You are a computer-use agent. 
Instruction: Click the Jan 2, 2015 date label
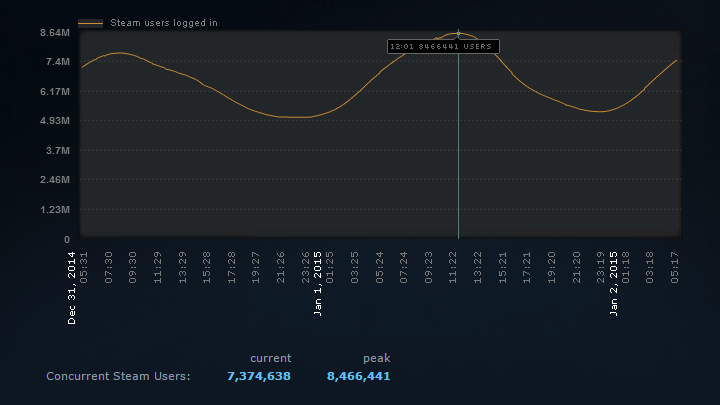coord(613,283)
